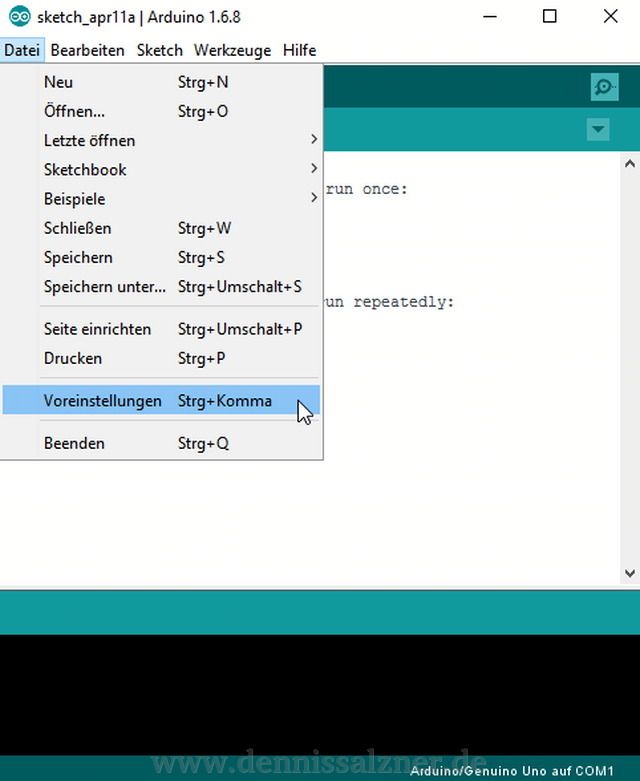Viewport: 640px width, 781px height.
Task: Click the Arduino logo in title bar
Action: pyautogui.click(x=19, y=16)
